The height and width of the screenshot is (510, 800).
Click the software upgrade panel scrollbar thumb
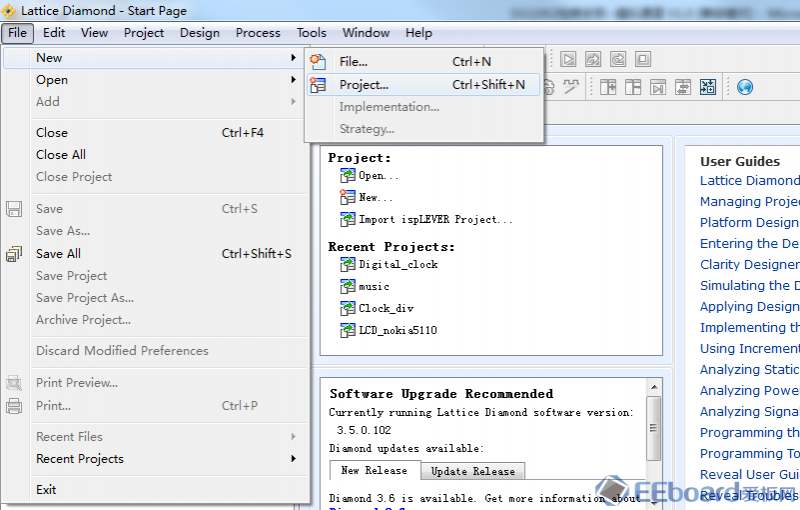click(654, 428)
